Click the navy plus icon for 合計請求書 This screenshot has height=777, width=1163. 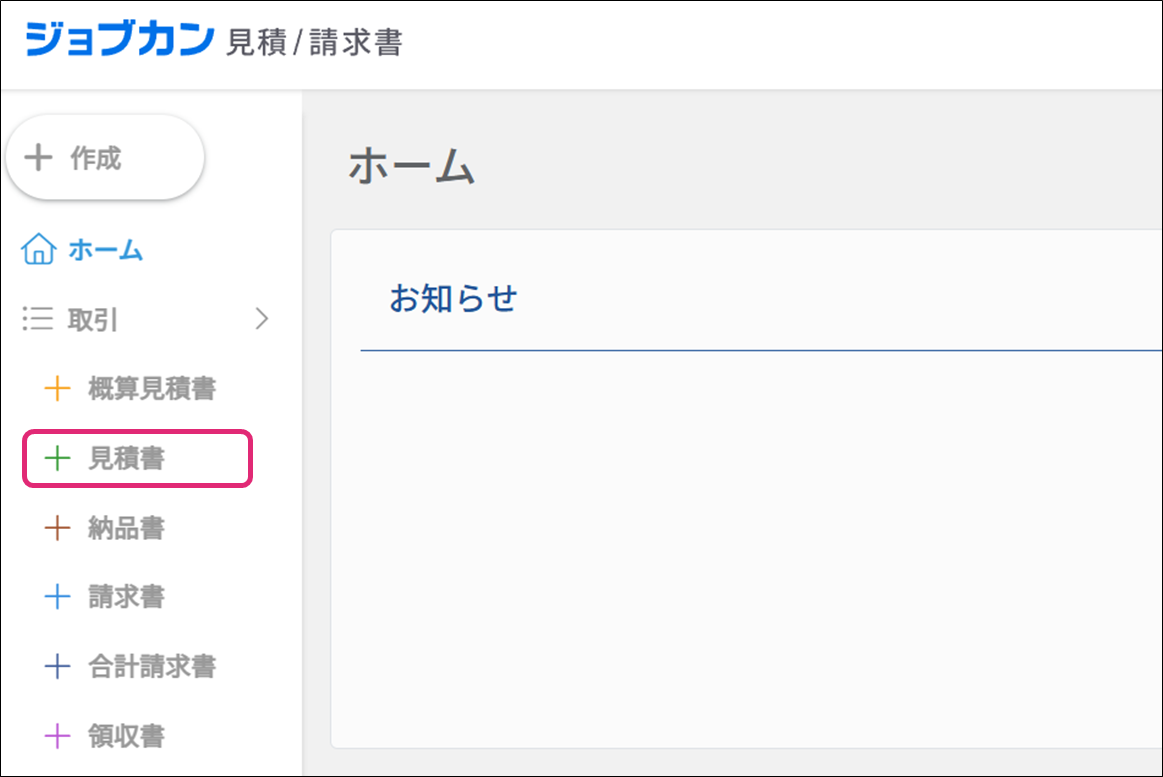click(58, 666)
